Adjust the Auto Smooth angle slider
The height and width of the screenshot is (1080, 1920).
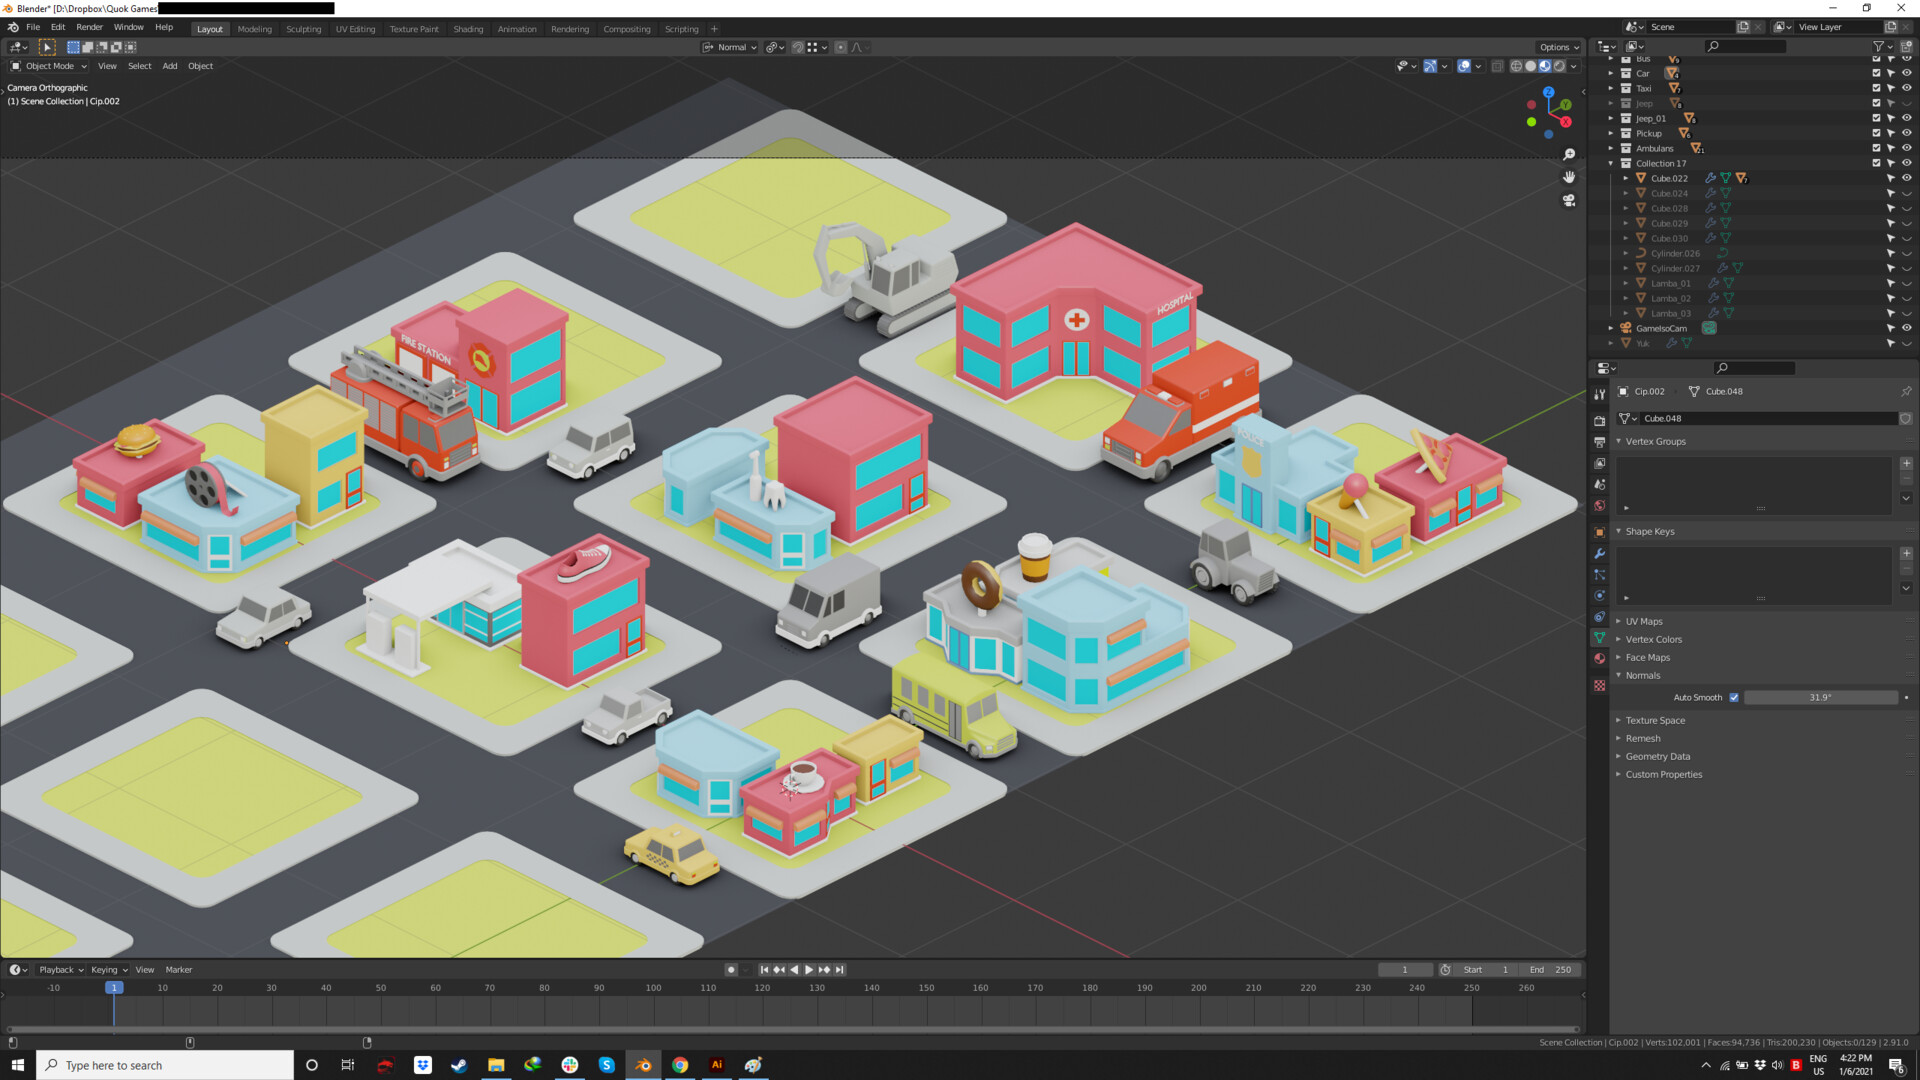tap(1822, 697)
